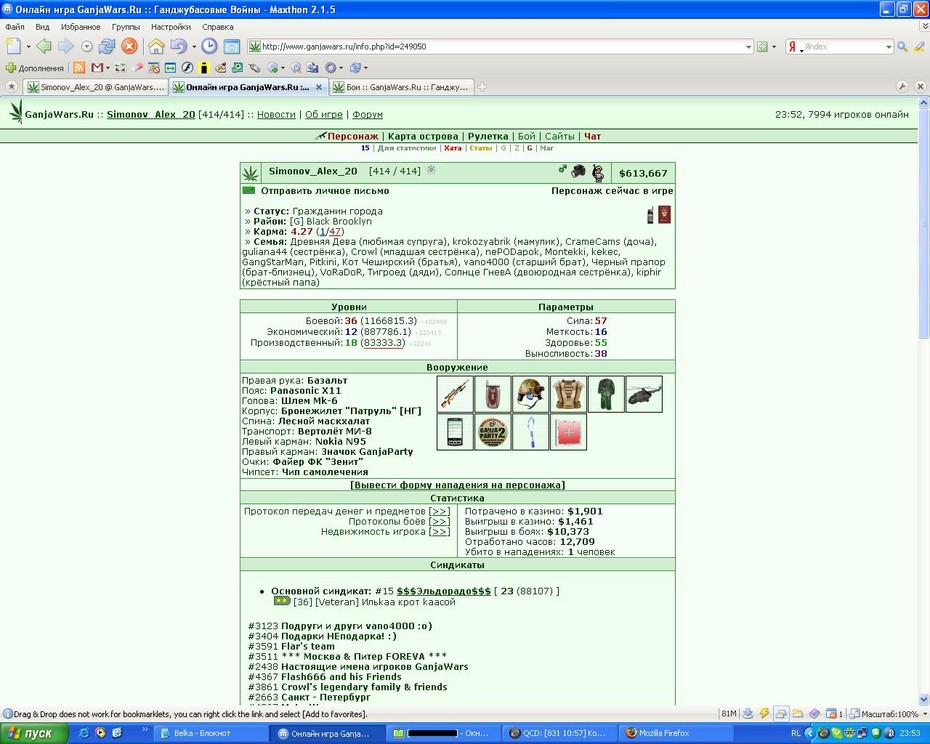Click the Рулетка link

coord(488,136)
